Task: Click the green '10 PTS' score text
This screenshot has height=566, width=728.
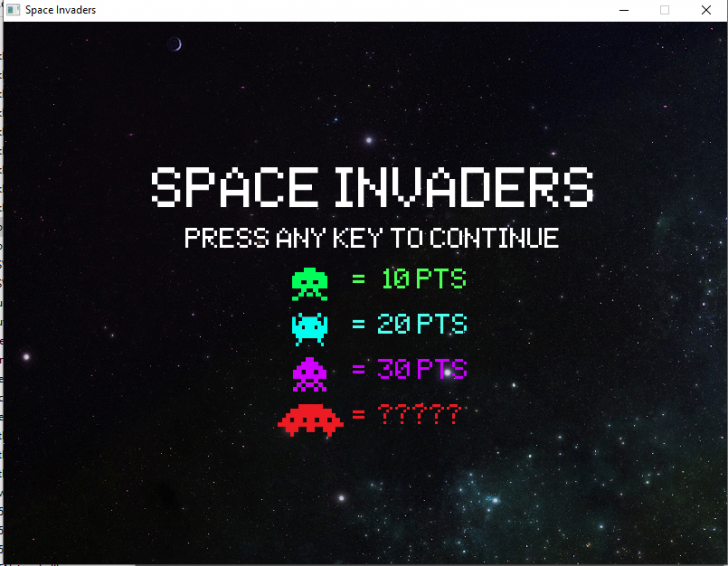Action: pyautogui.click(x=423, y=279)
